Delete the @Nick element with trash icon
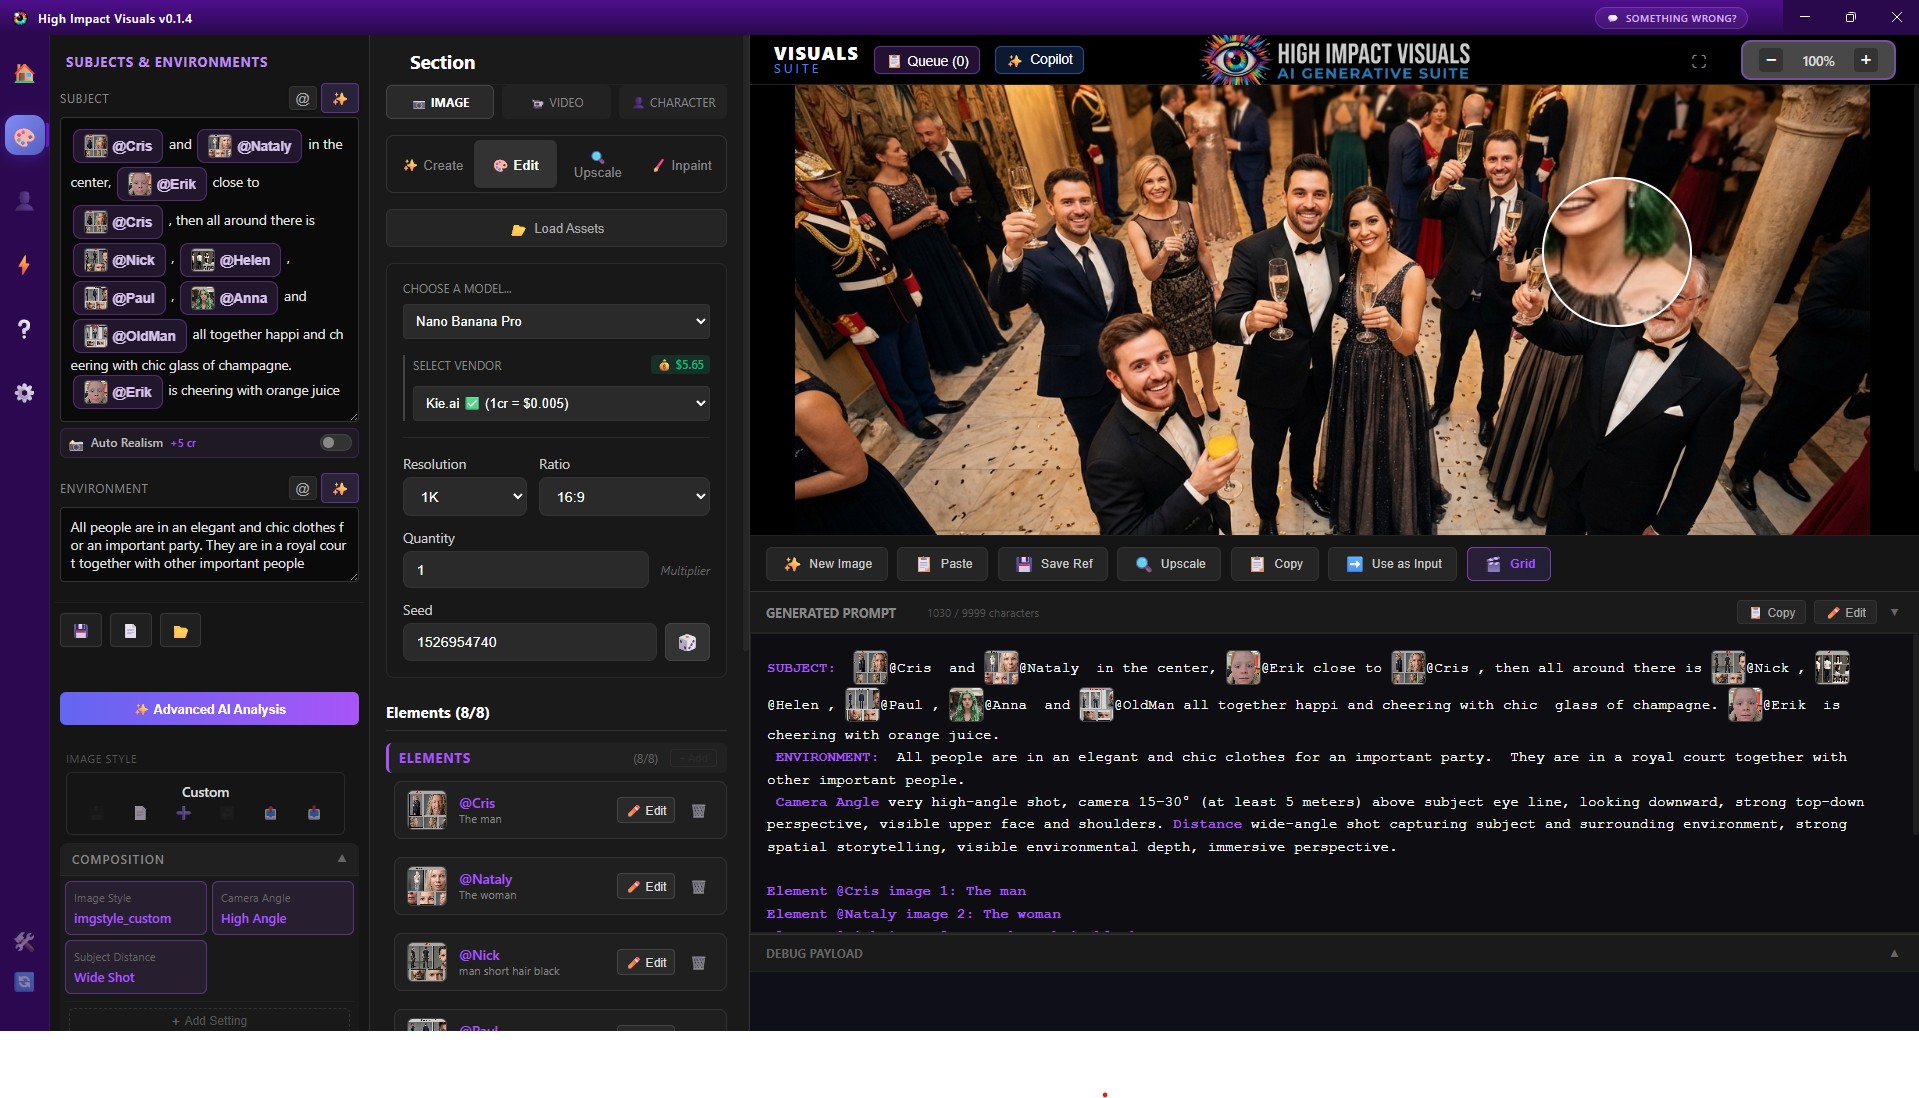The height and width of the screenshot is (1098, 1919). (x=699, y=963)
